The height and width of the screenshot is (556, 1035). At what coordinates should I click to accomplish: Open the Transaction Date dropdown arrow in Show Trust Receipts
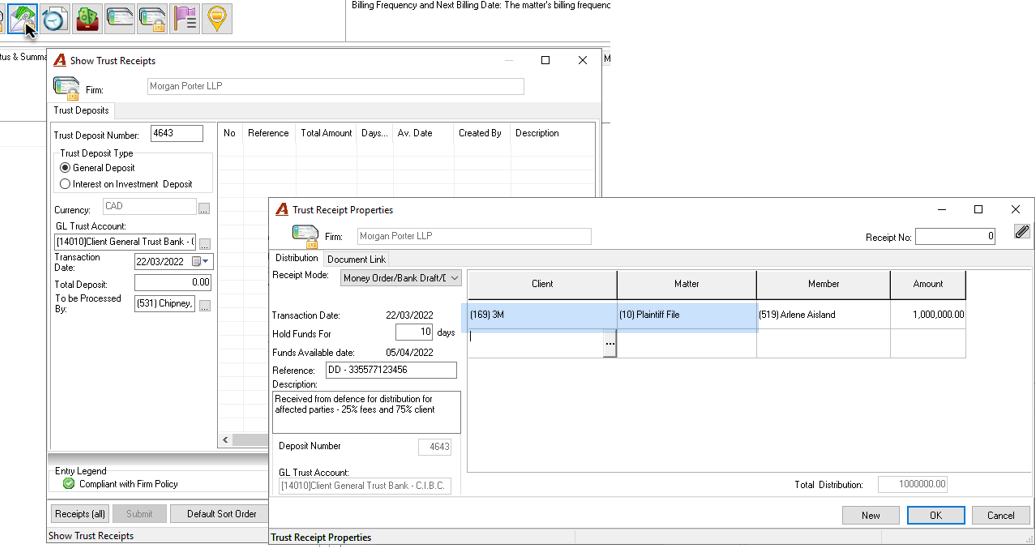point(206,261)
